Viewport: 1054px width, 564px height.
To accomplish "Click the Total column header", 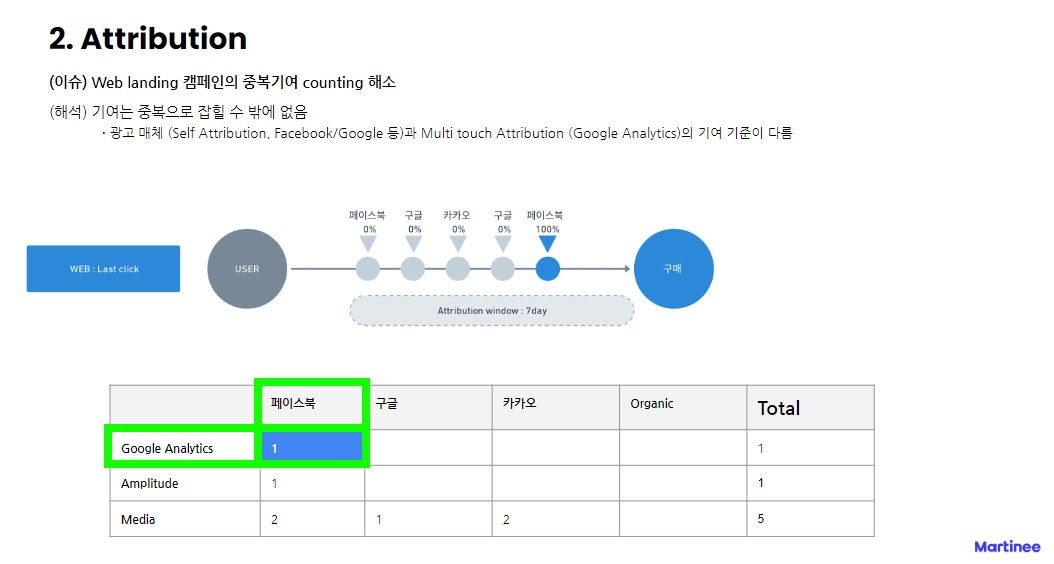I will (x=811, y=407).
